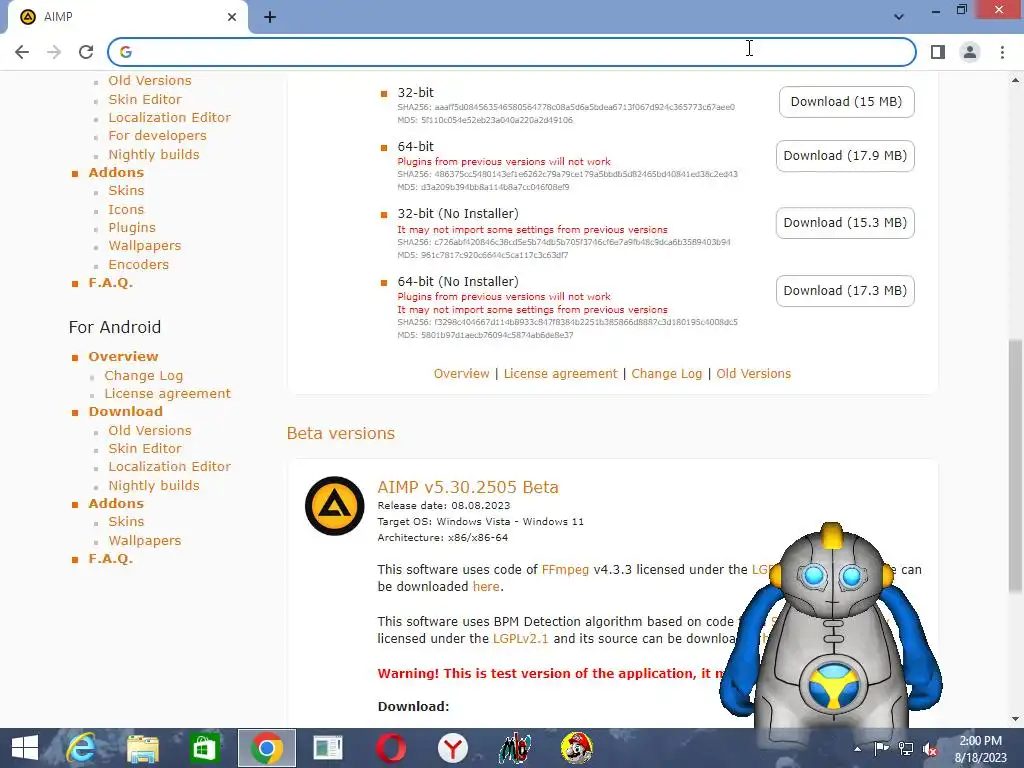This screenshot has height=768, width=1024.
Task: Open the MC graffiti taskbar icon
Action: pos(515,748)
